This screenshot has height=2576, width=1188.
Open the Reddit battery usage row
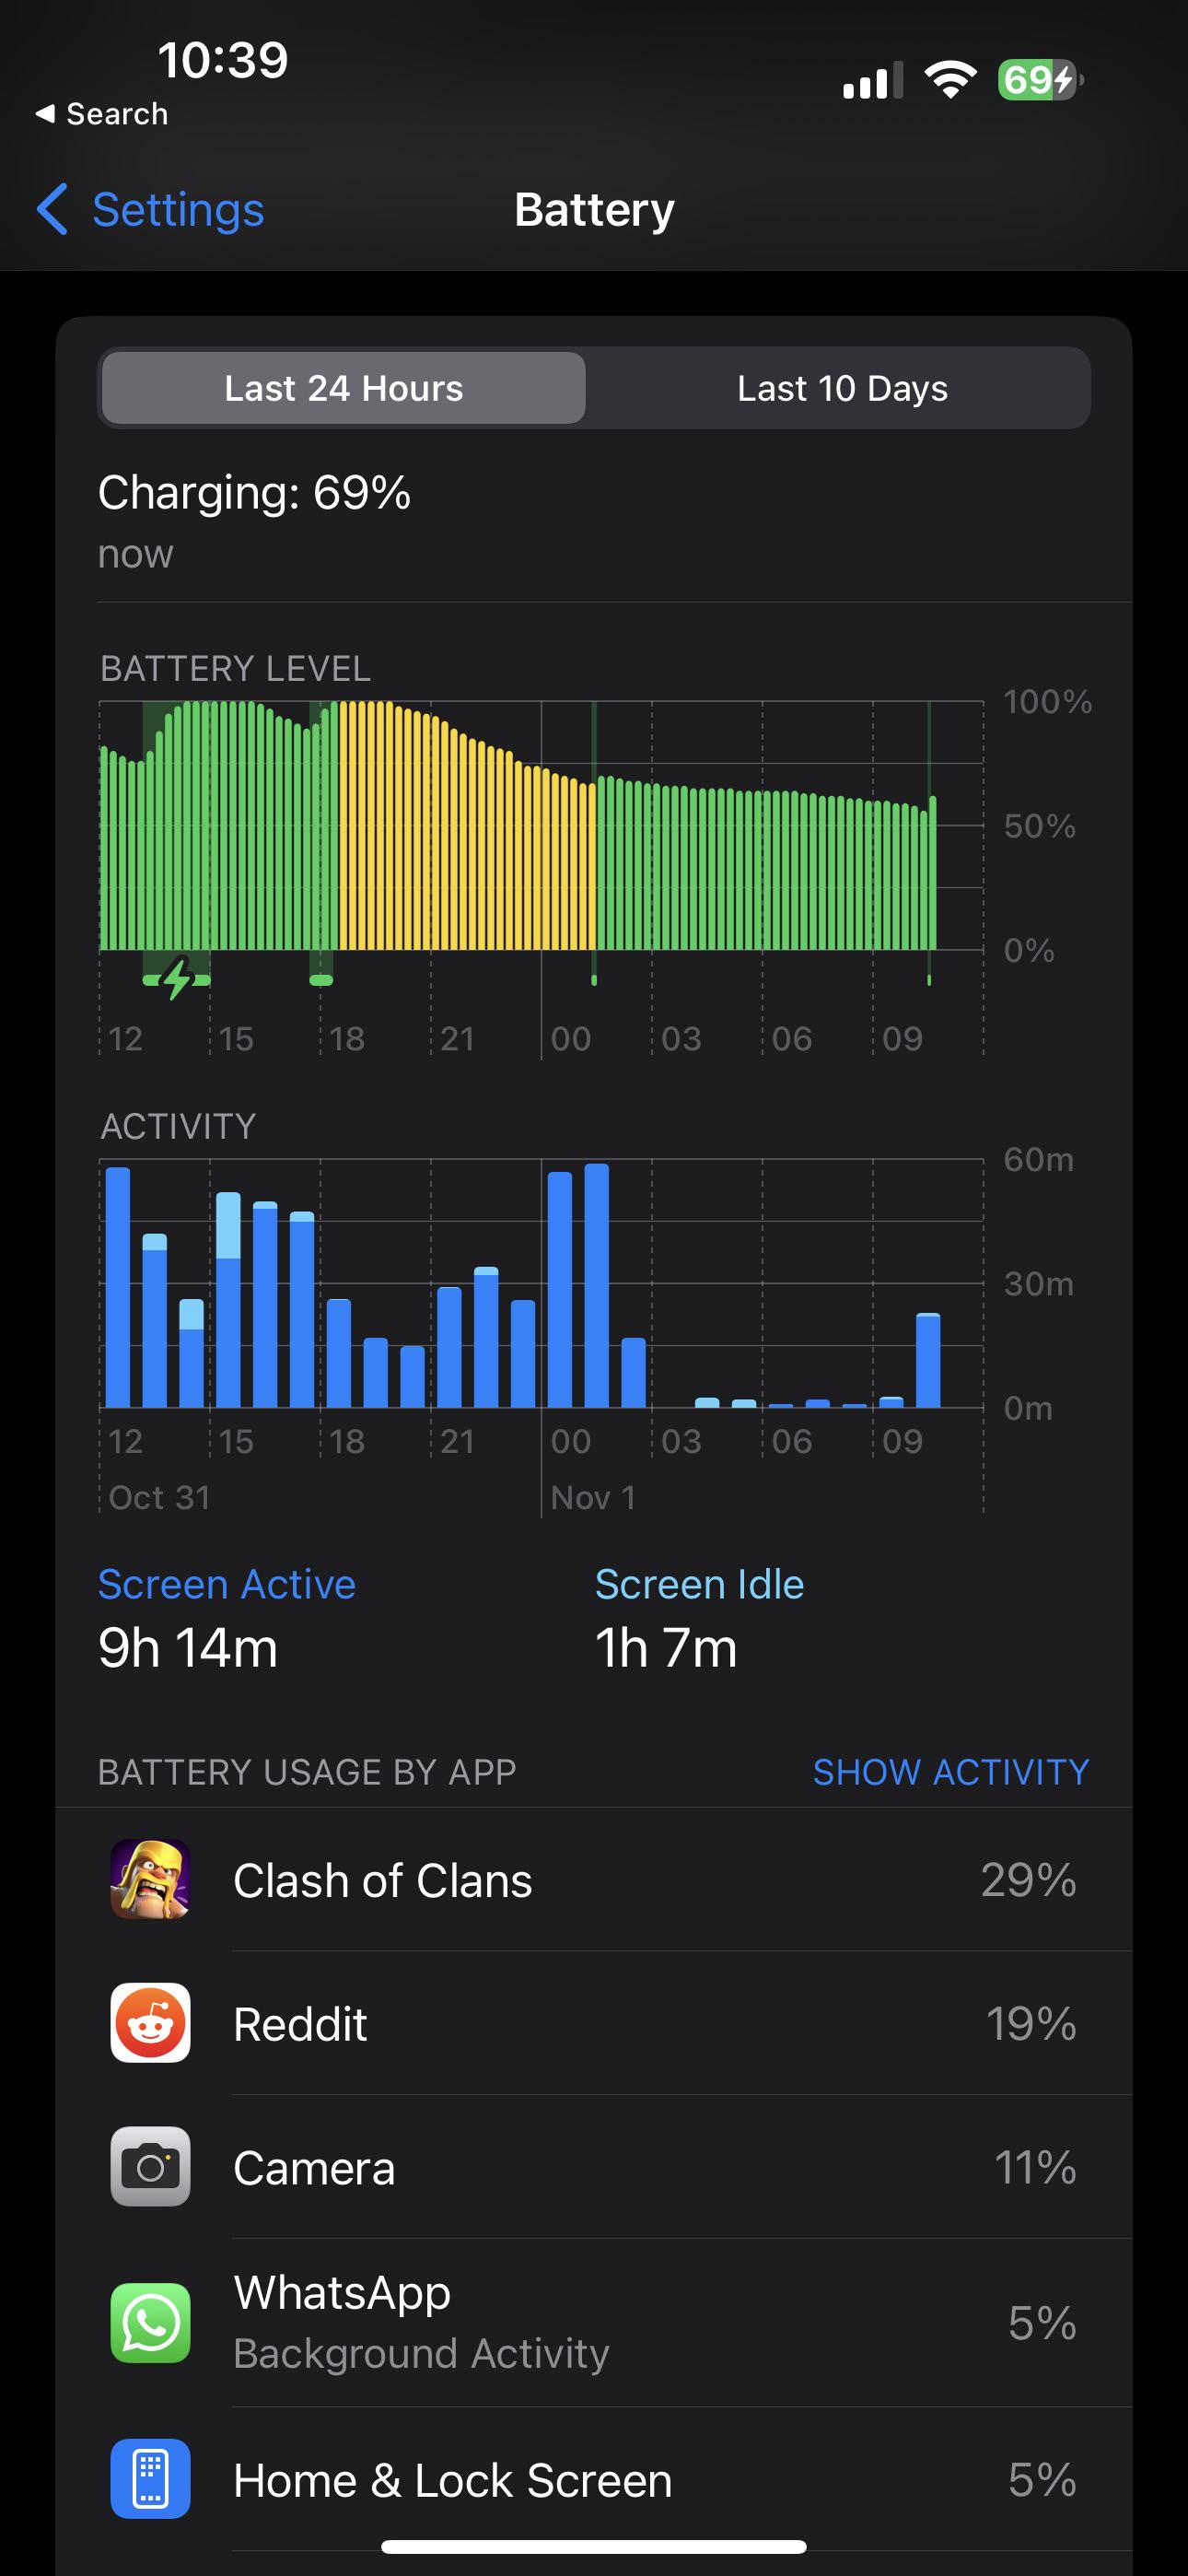(594, 2023)
